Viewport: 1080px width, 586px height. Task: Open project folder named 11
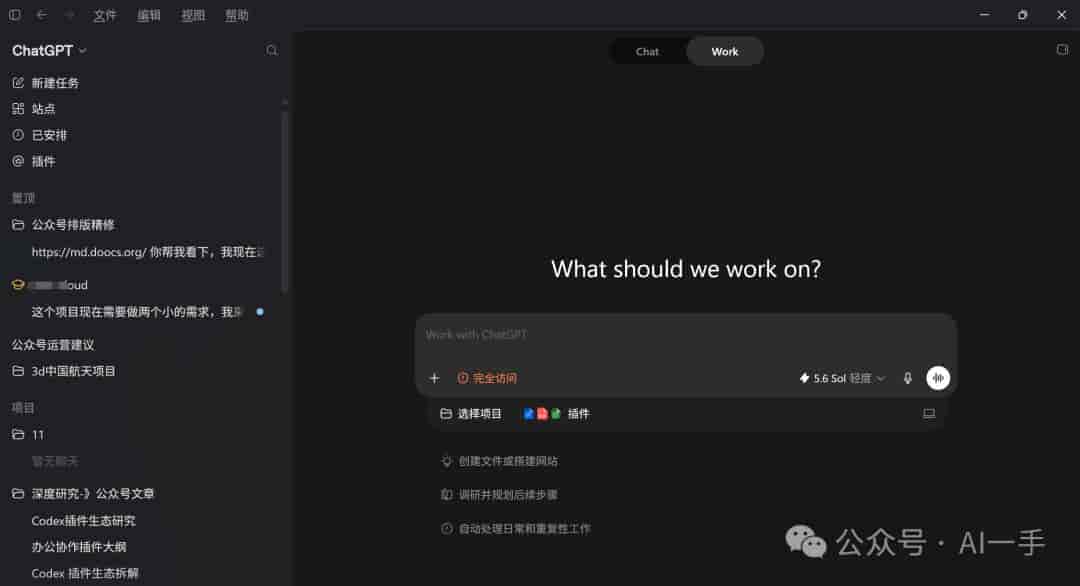(28, 435)
